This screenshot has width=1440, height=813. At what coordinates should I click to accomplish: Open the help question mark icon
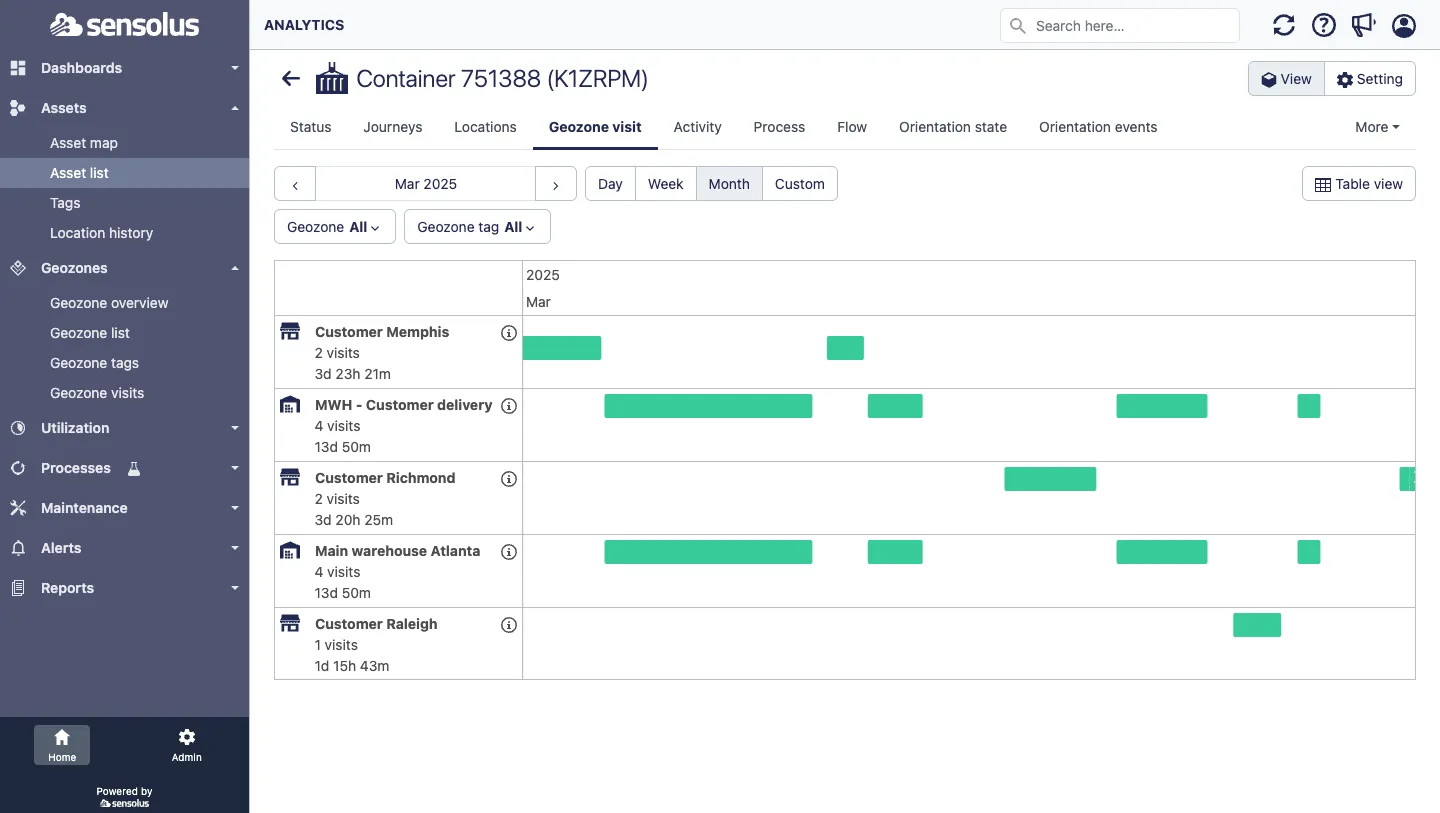pos(1324,25)
